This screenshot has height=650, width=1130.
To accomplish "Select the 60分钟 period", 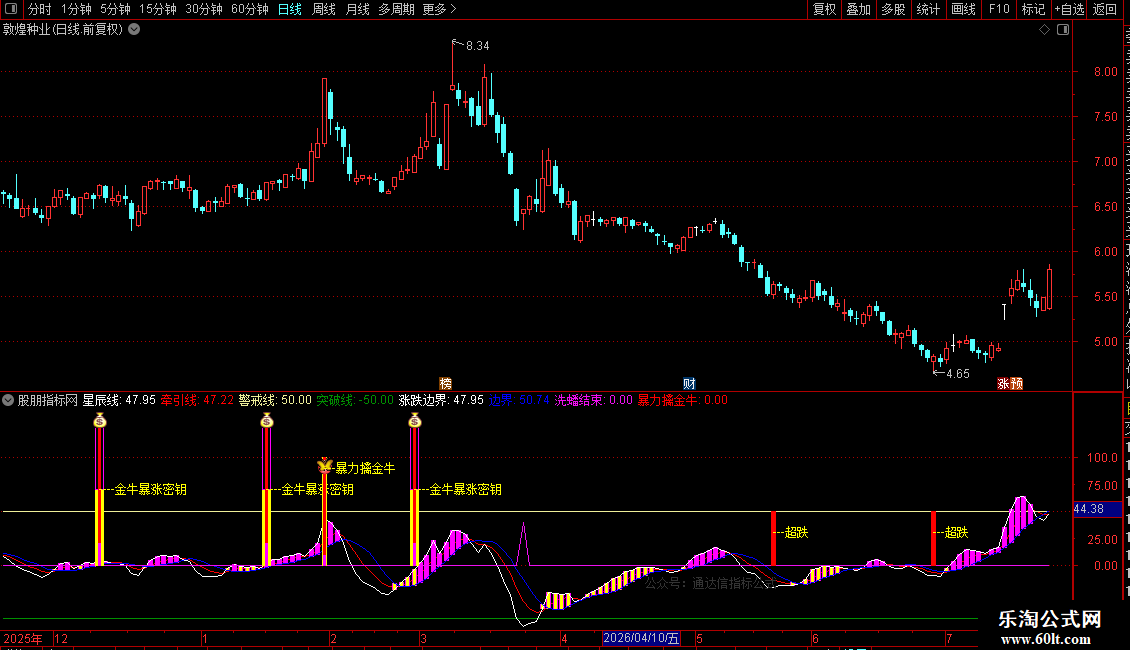I will click(x=250, y=9).
